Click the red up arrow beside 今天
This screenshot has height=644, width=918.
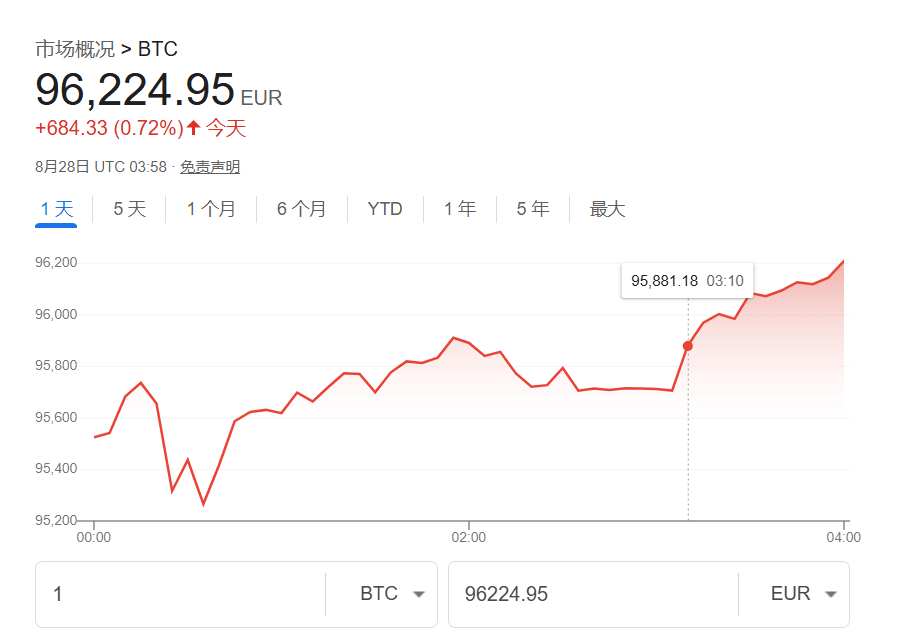pos(194,127)
